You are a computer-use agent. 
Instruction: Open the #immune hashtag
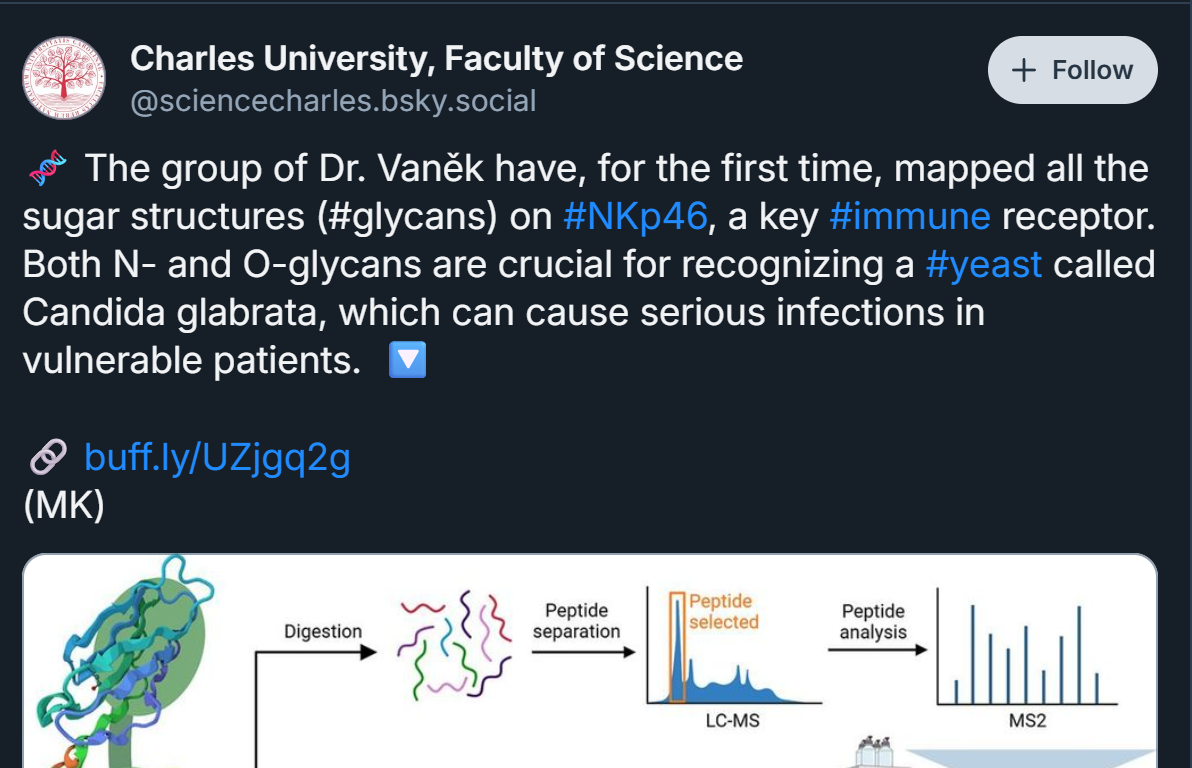coord(910,217)
